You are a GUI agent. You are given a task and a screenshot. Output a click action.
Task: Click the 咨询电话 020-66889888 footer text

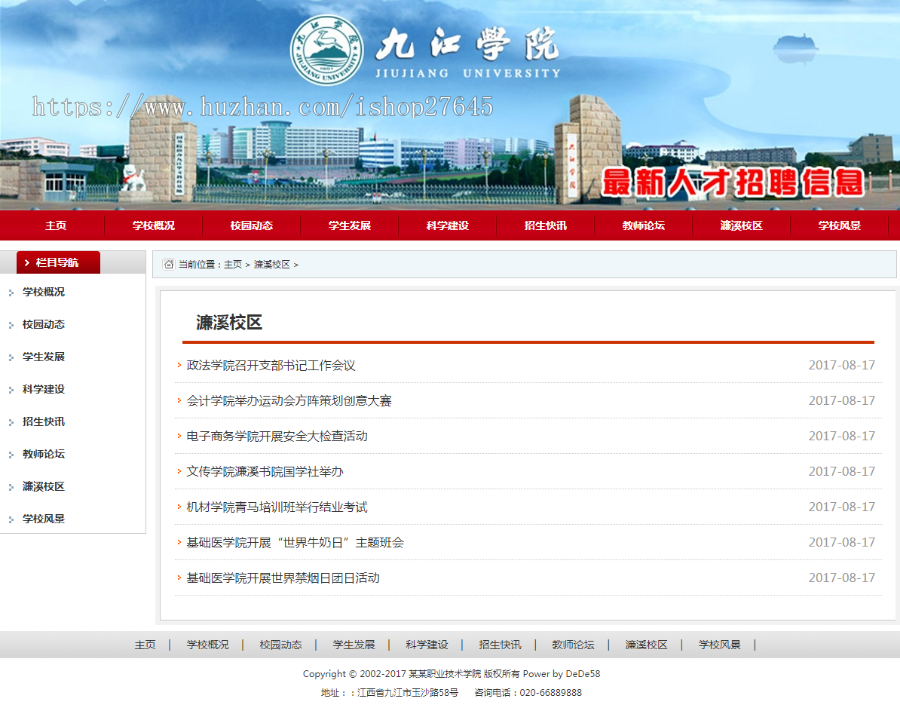click(528, 693)
